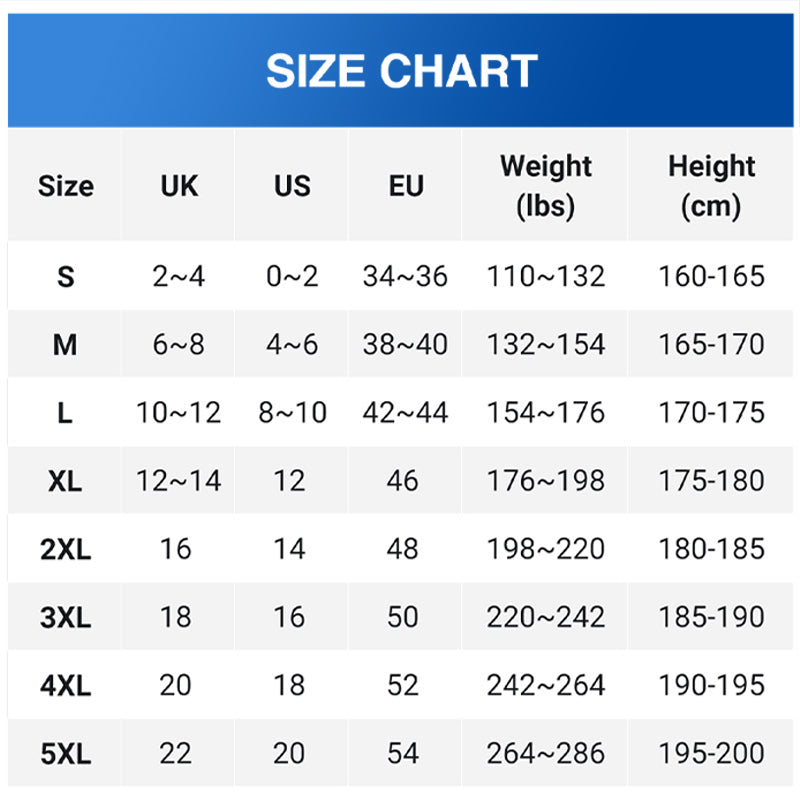This screenshot has width=800, height=800.
Task: Click the 5XL size row label
Action: tap(65, 753)
